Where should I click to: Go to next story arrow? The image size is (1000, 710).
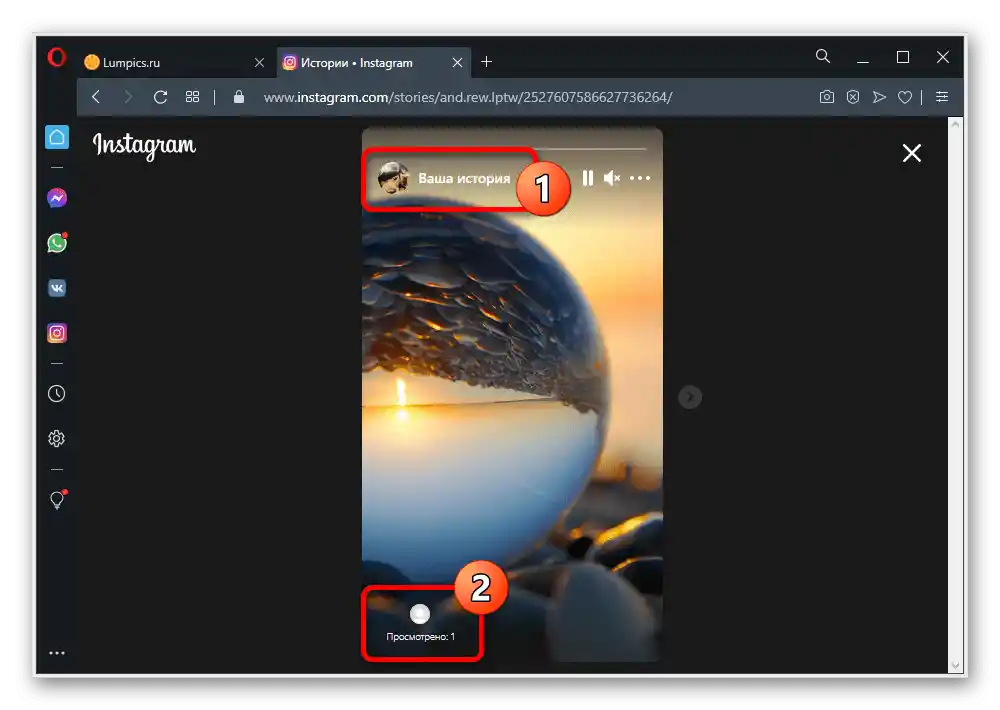click(689, 397)
